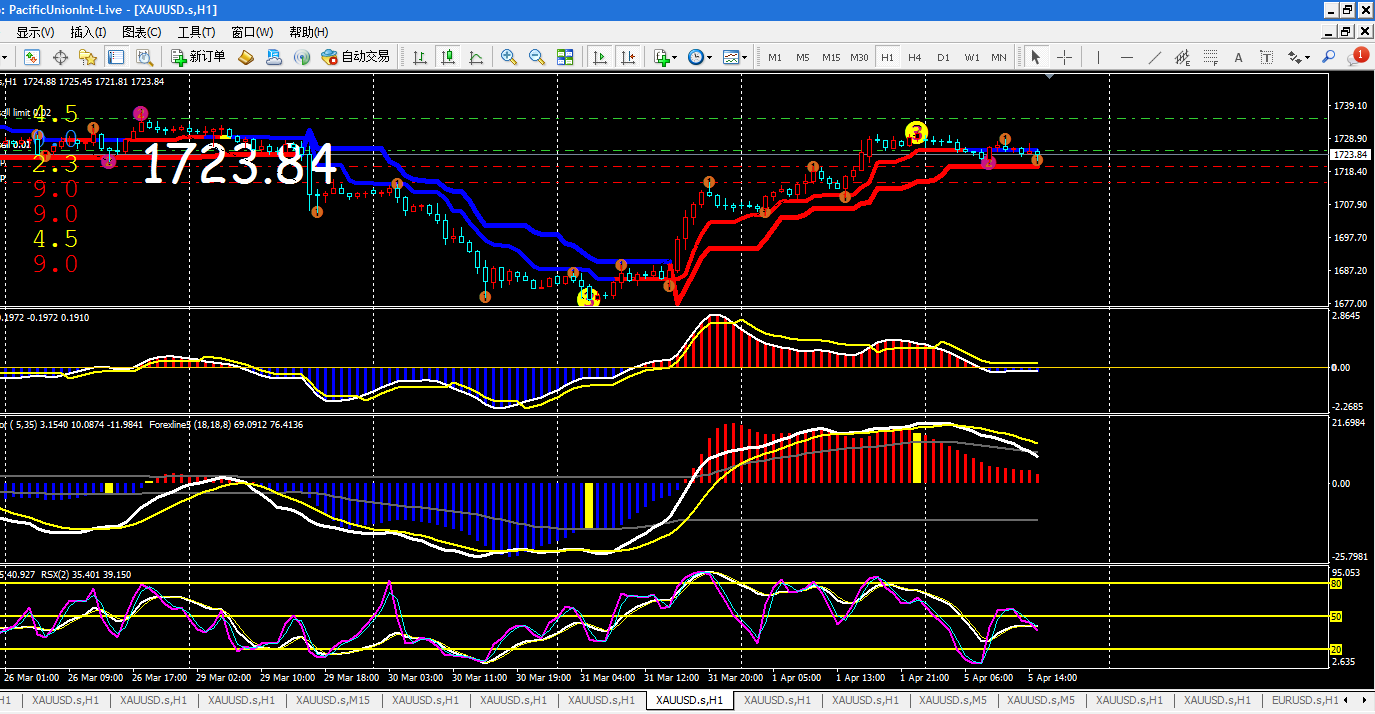Select the crosshair cursor tool
Screen dimensions: 1375x714
(1064, 57)
